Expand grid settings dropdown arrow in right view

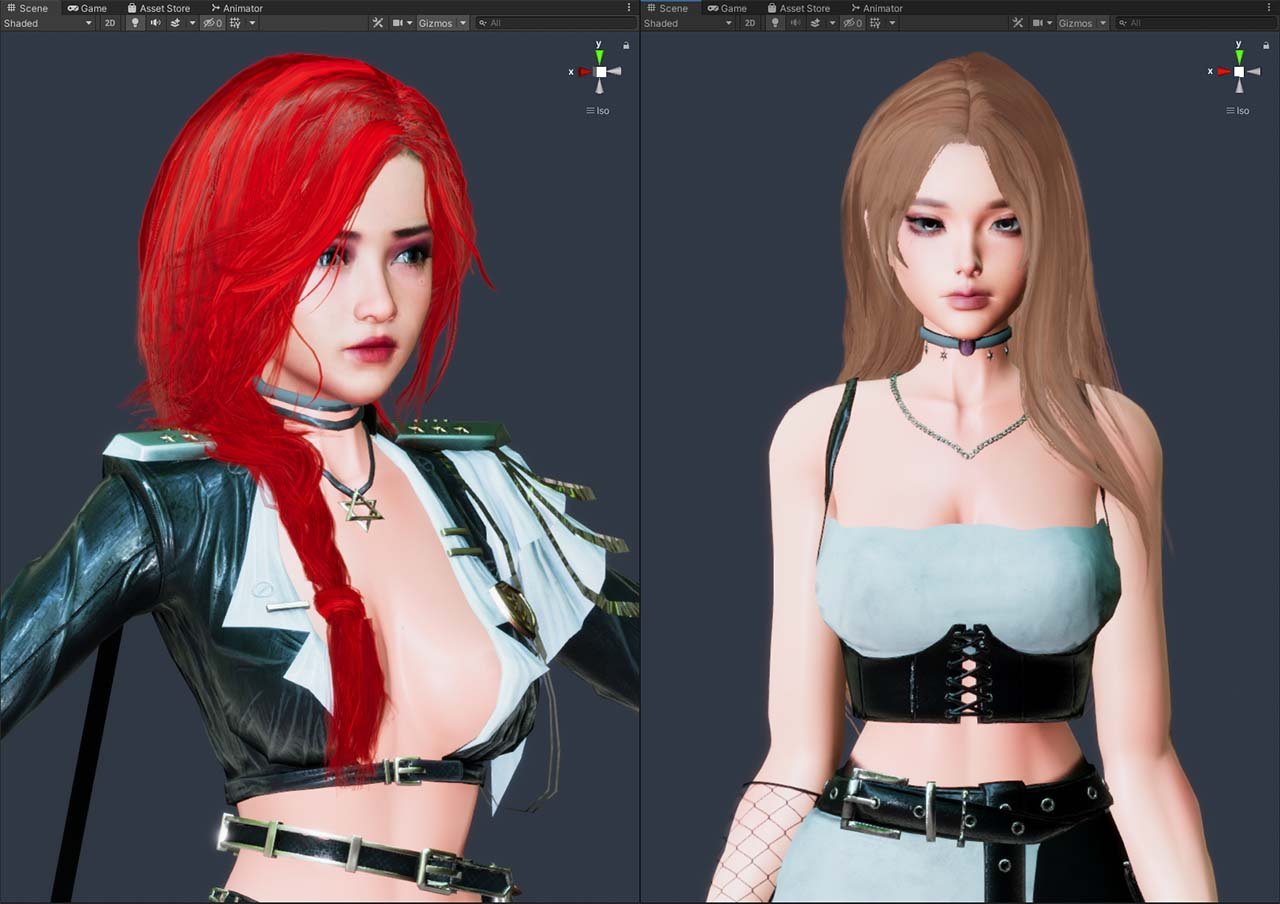point(891,23)
